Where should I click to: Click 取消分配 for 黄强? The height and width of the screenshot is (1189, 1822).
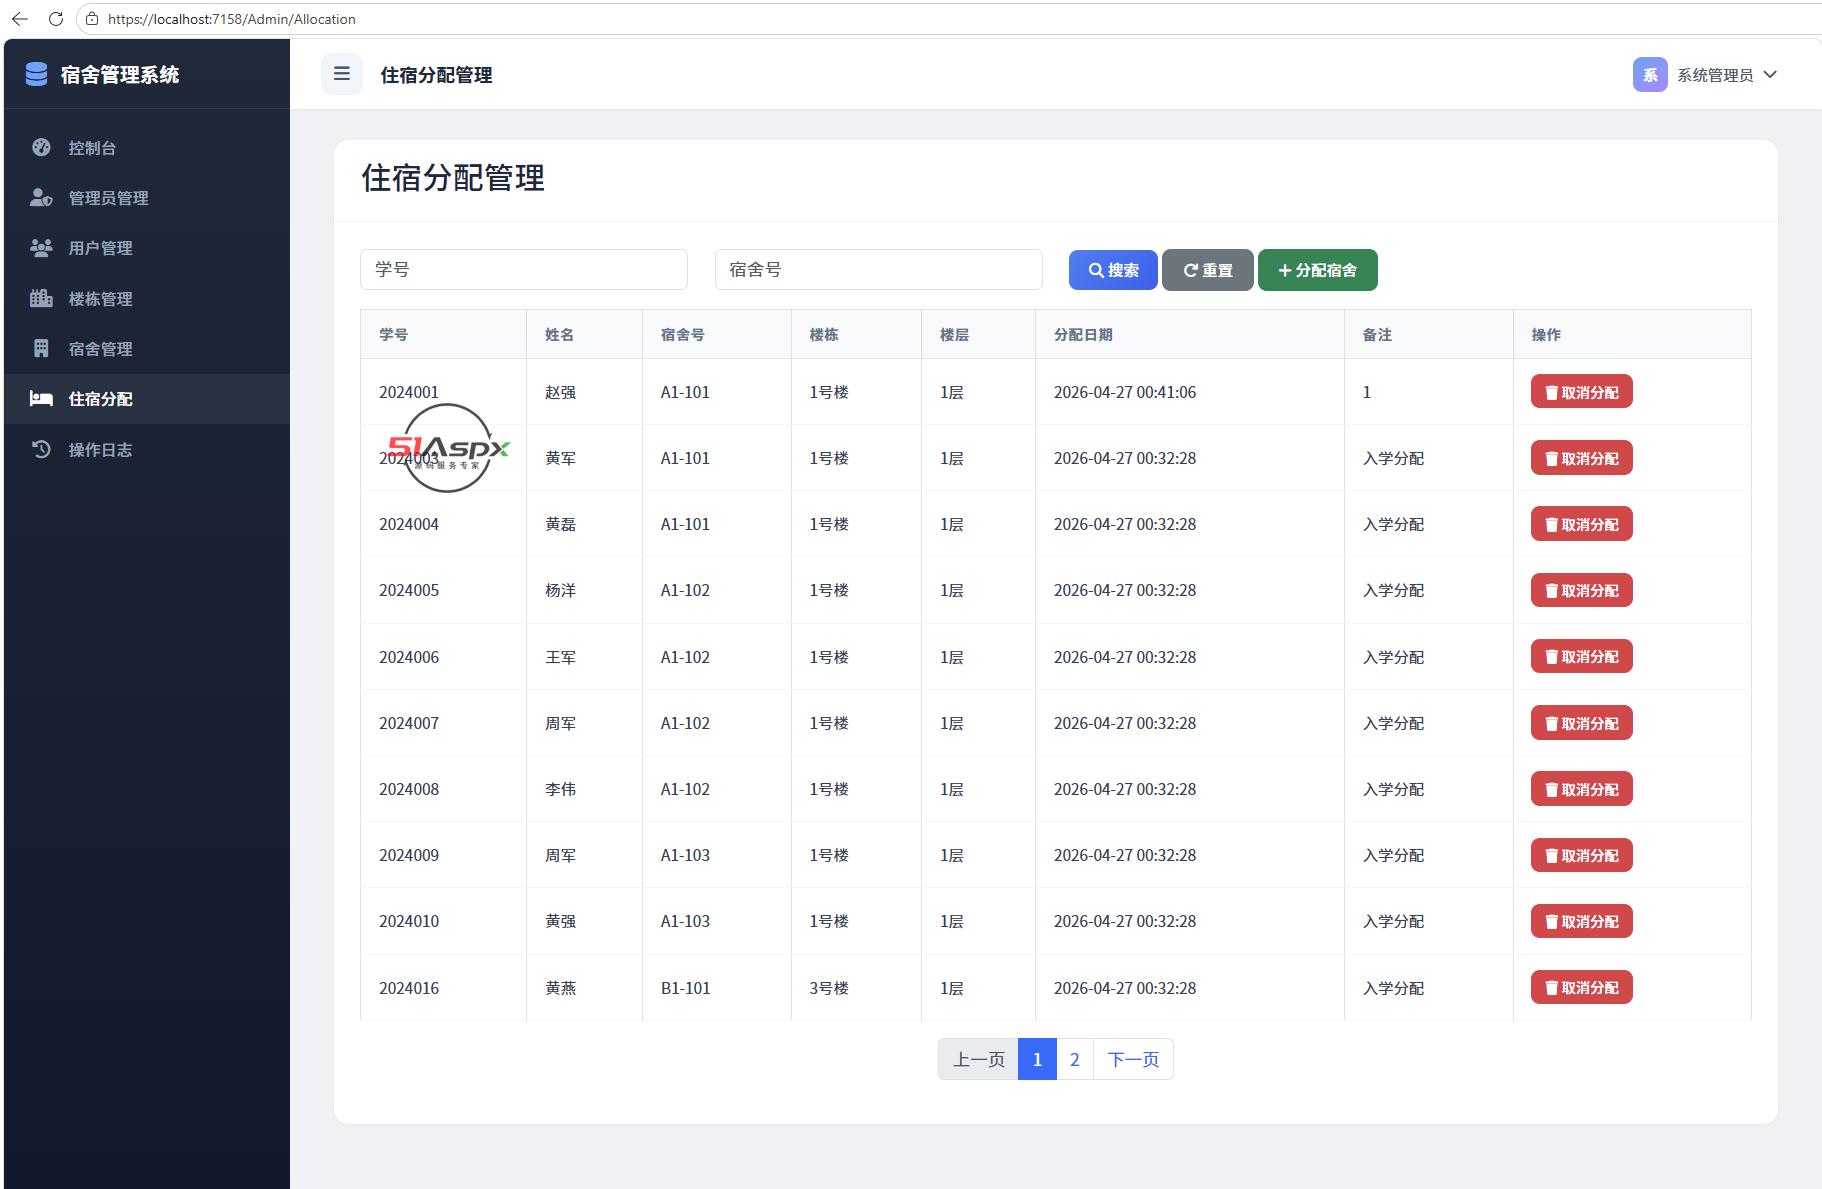coord(1581,921)
